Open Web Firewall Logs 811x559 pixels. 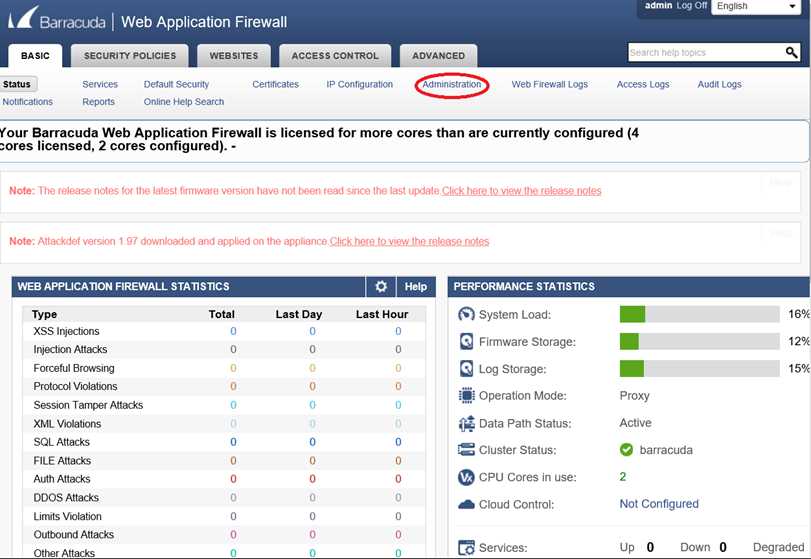pos(549,84)
